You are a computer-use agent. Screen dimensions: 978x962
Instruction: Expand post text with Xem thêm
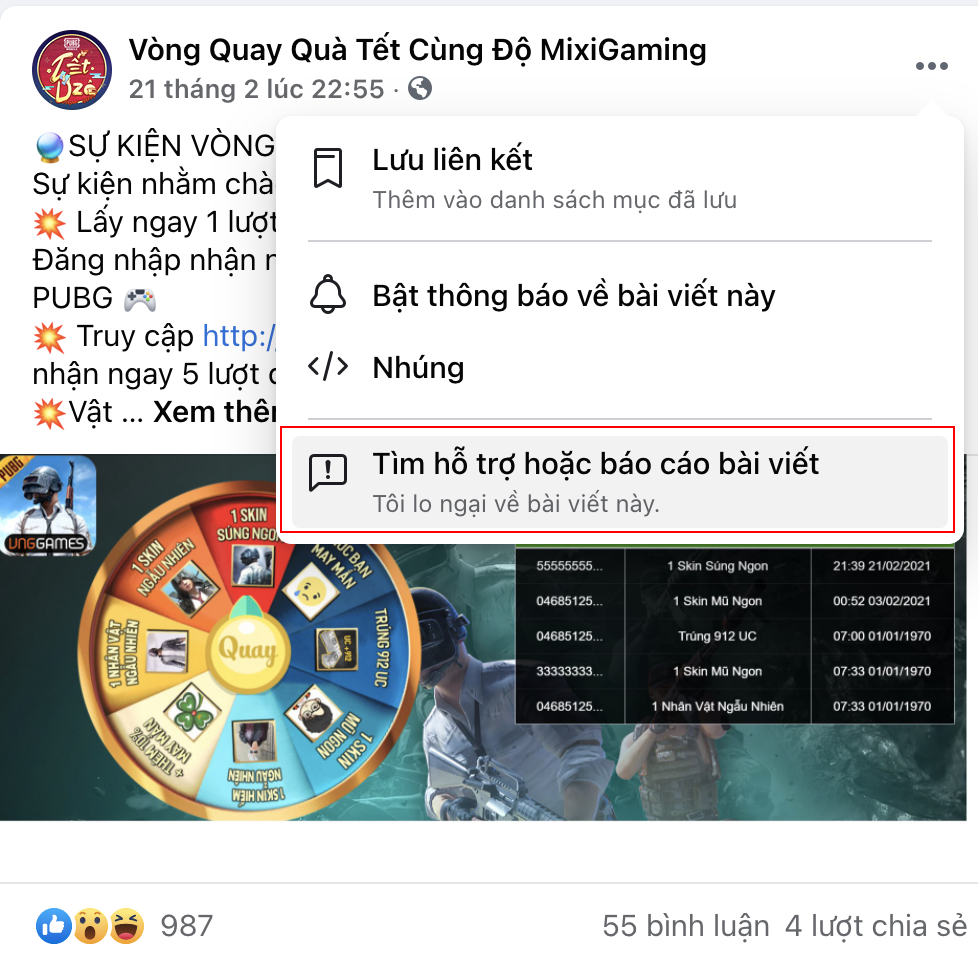pos(215,412)
